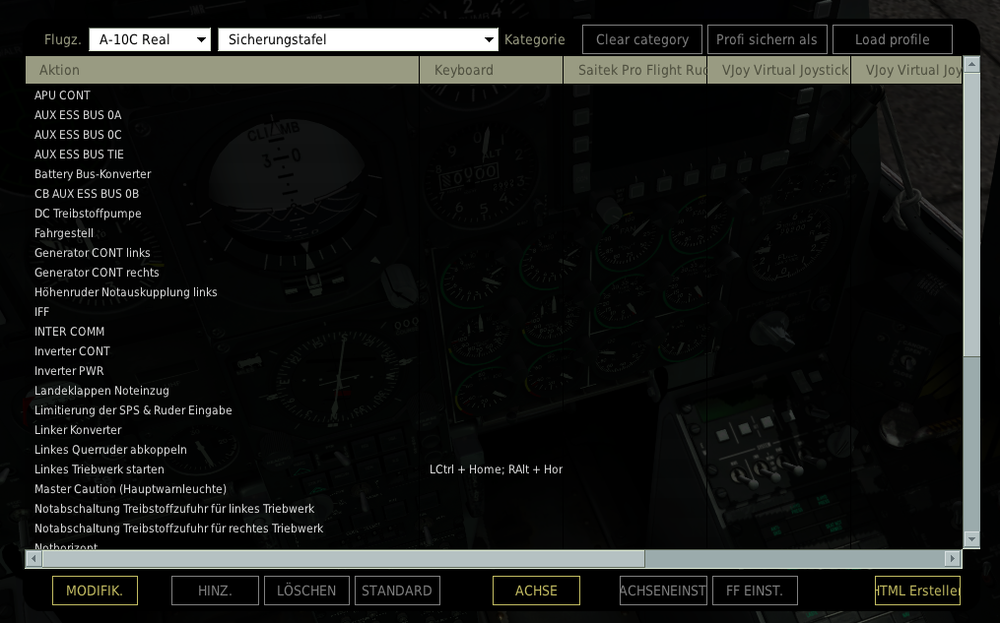The width and height of the screenshot is (1000, 623).
Task: Select the AUX ESS BUS TIE row
Action: (494, 154)
